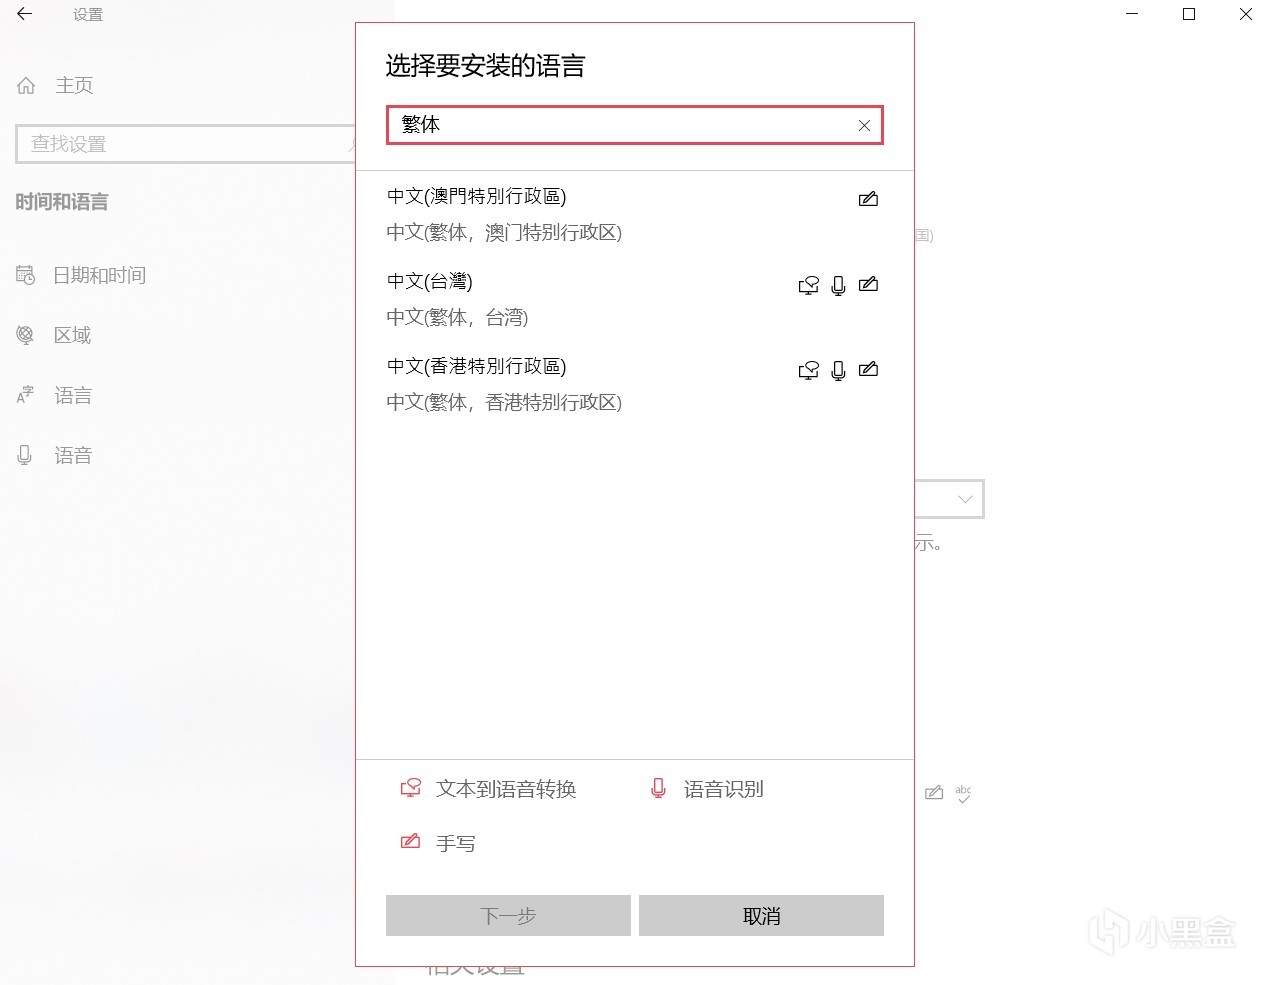Image resolution: width=1272 pixels, height=985 pixels.
Task: Click the back arrow at top left
Action: point(24,15)
